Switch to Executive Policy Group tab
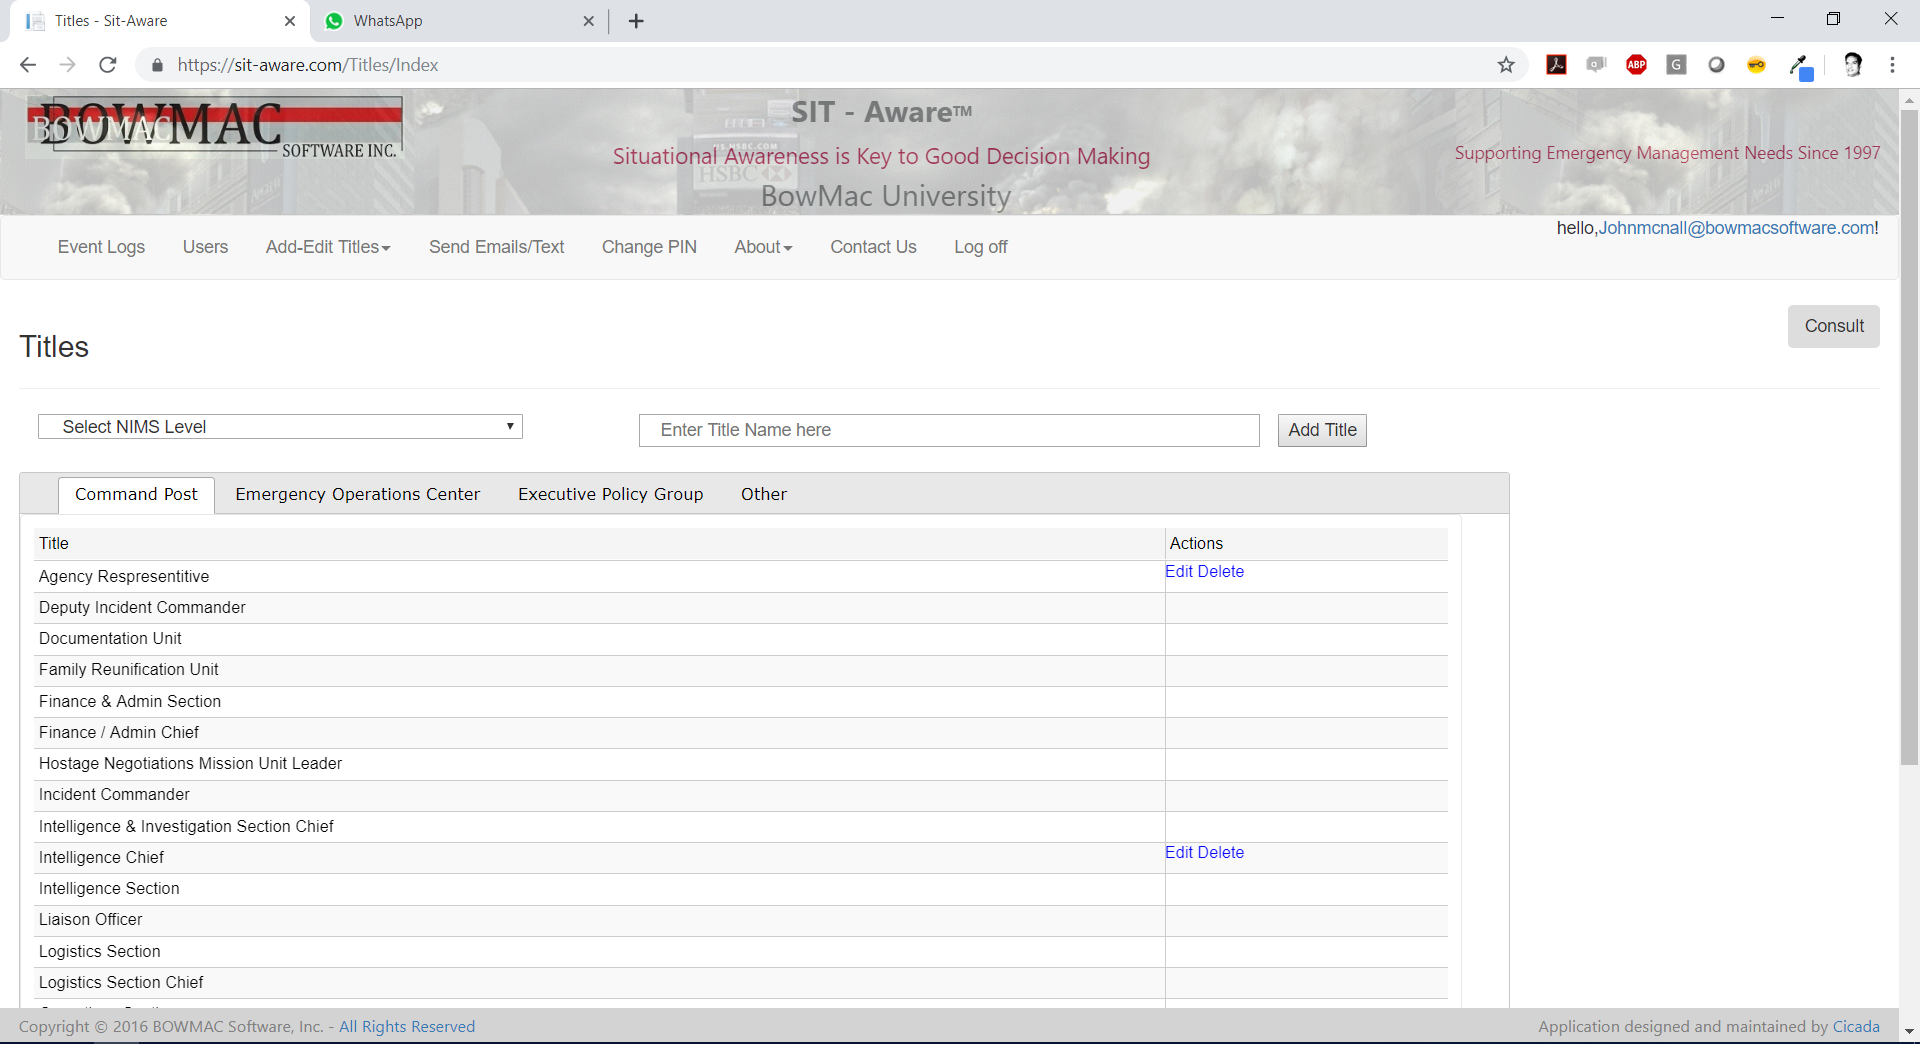This screenshot has width=1920, height=1044. click(x=610, y=494)
